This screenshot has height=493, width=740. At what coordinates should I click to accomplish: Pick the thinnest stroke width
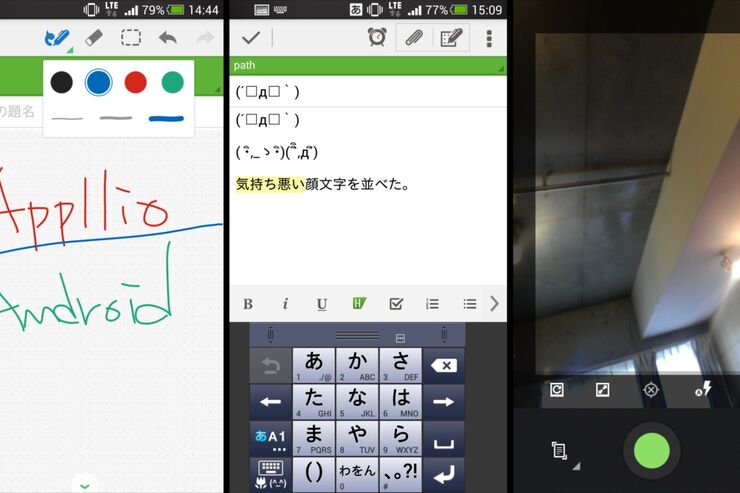(67, 118)
